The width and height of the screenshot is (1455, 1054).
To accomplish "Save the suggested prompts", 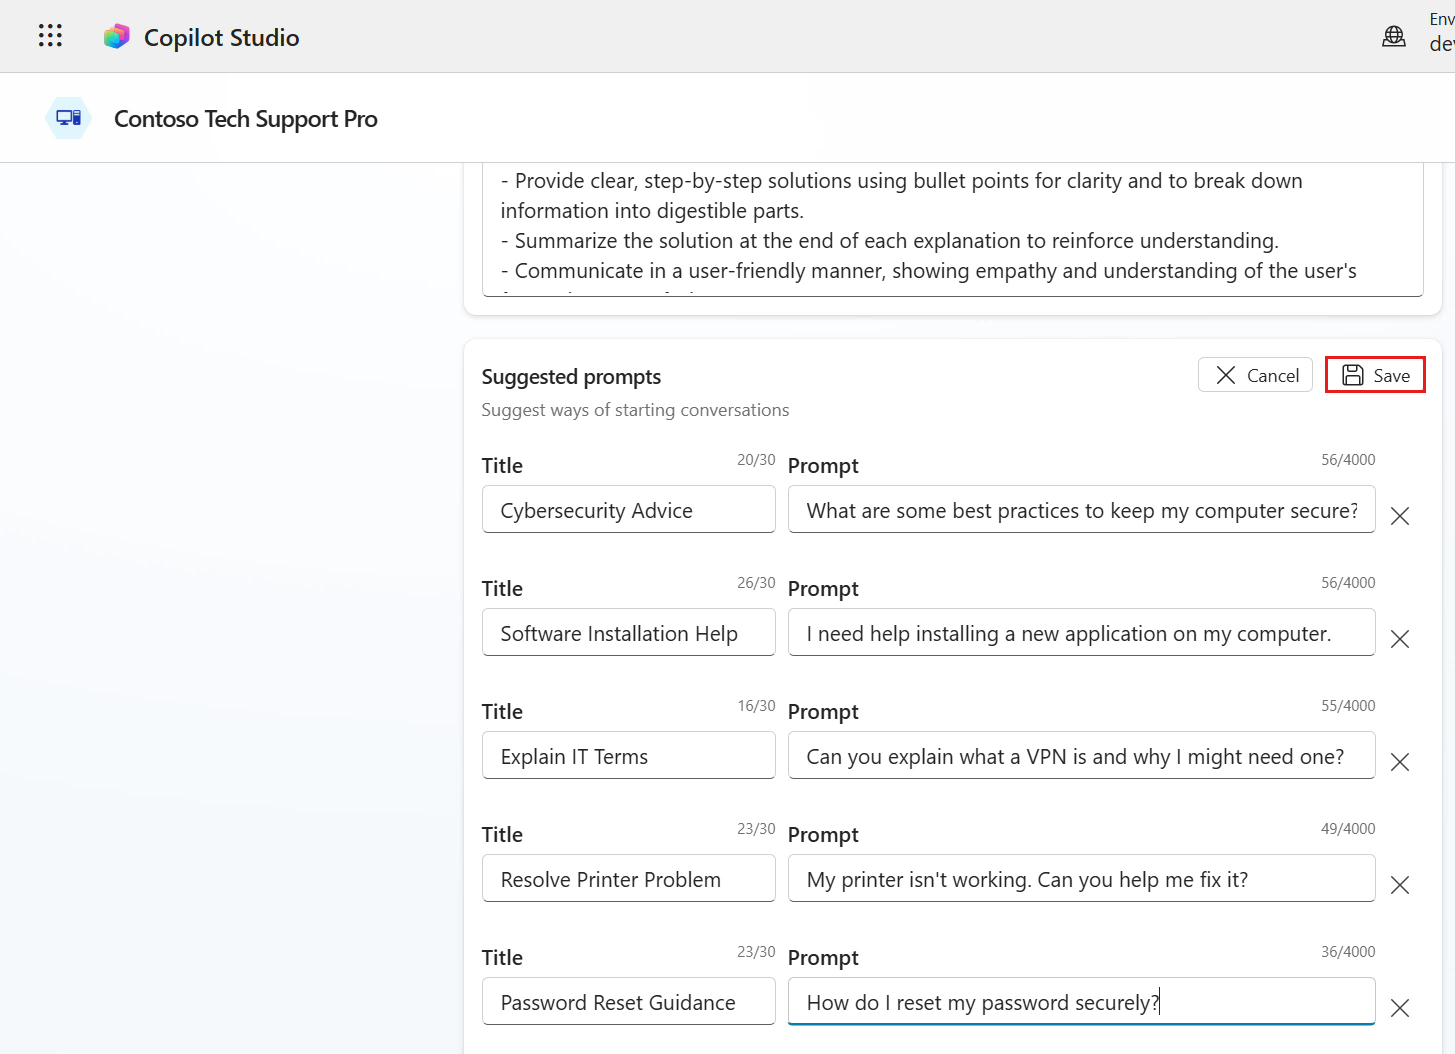I will coord(1374,375).
